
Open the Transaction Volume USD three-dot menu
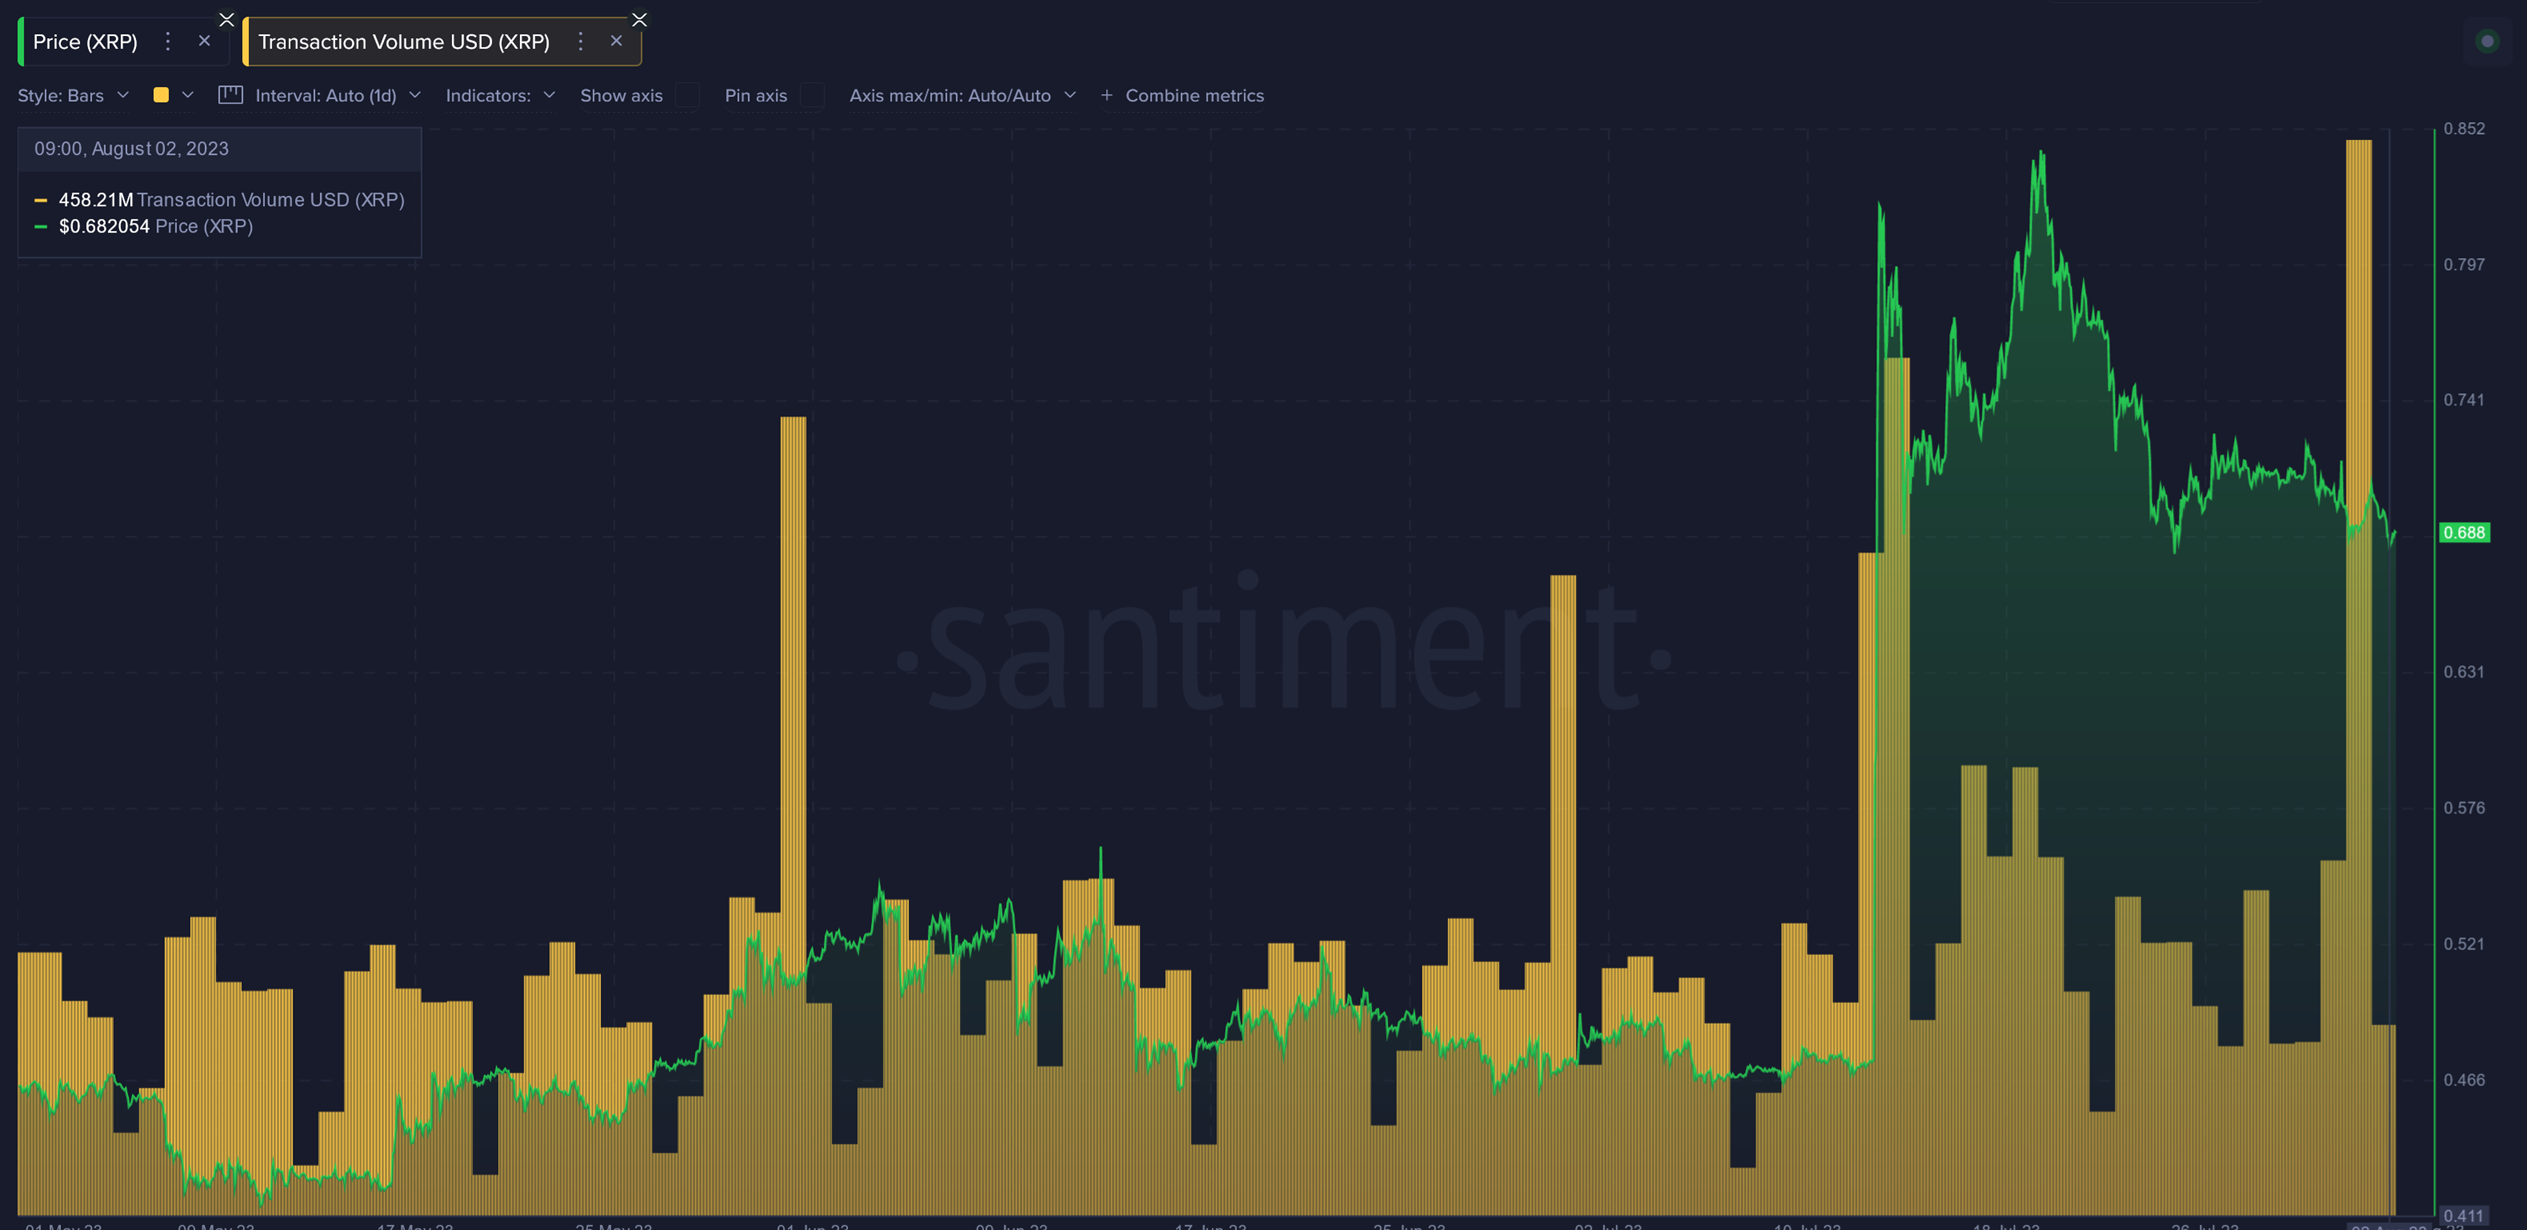point(580,41)
